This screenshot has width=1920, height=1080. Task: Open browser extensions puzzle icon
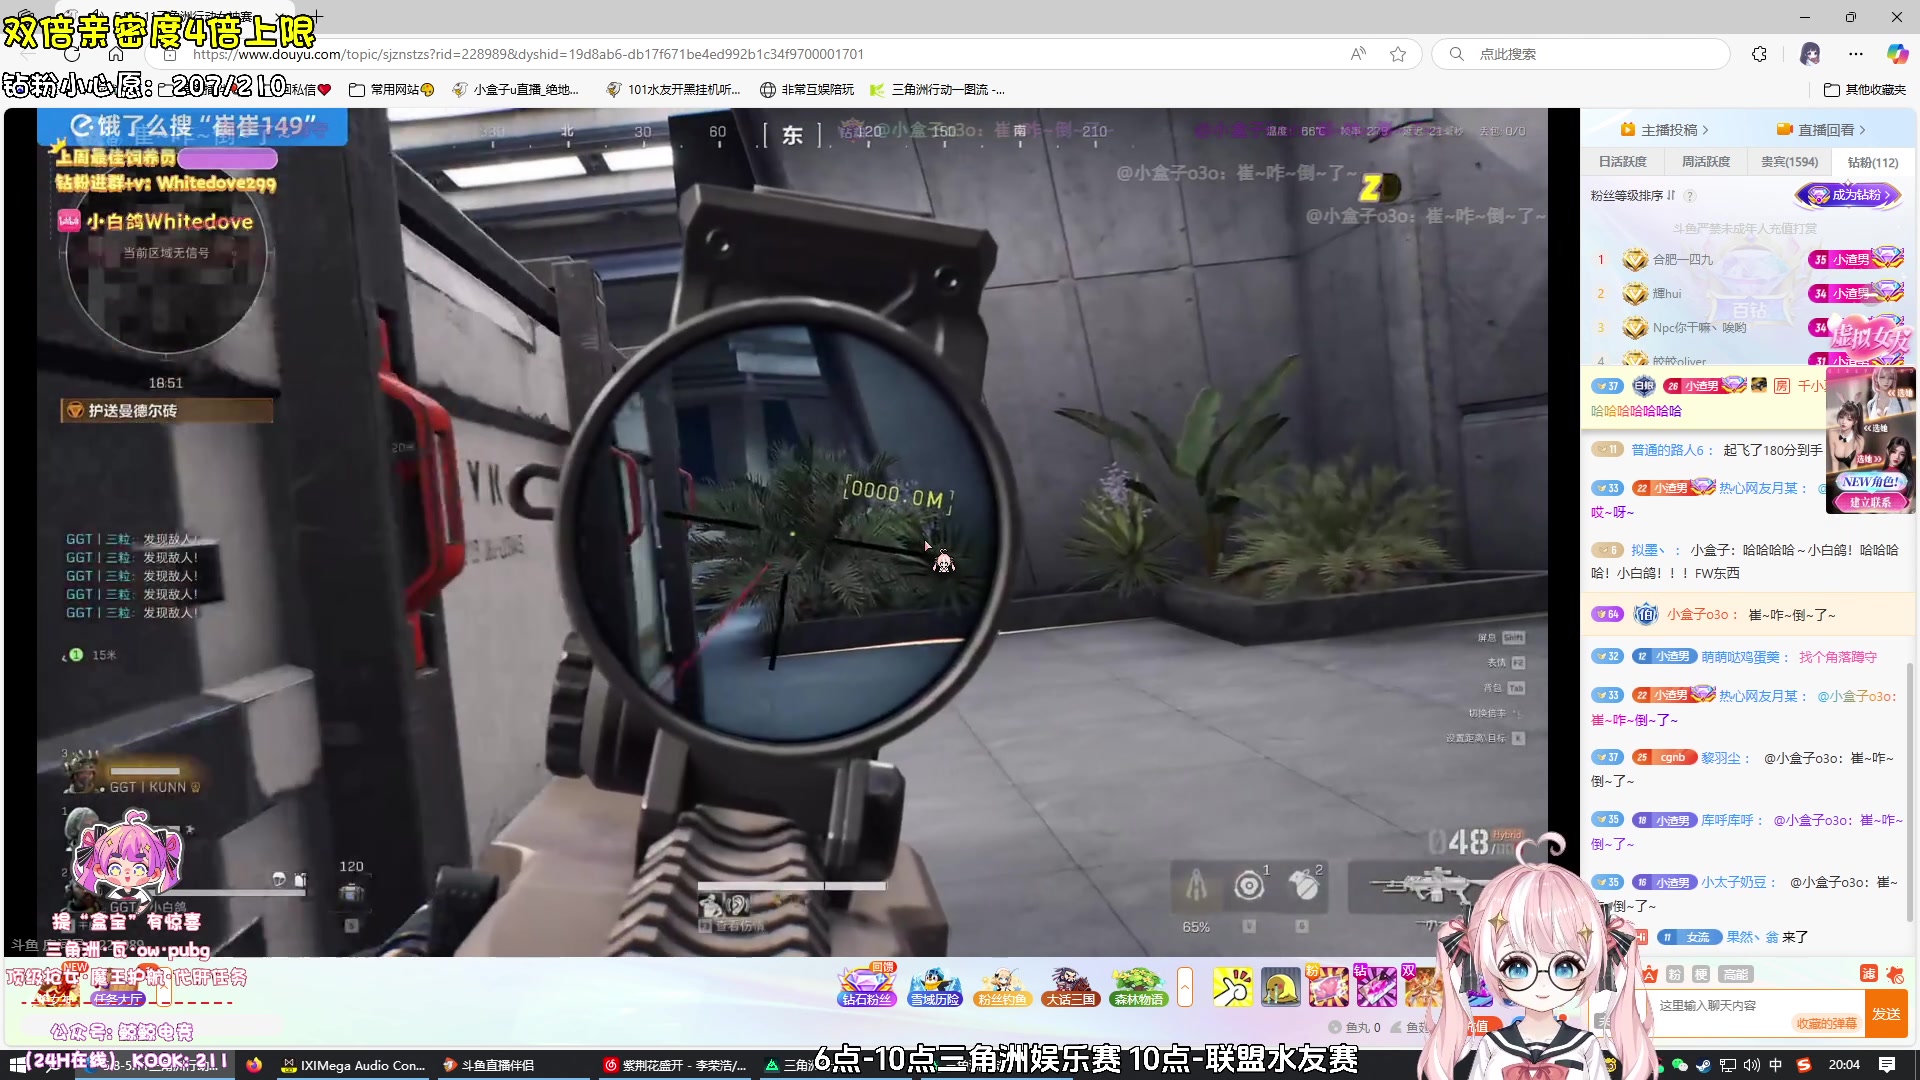[1759, 54]
